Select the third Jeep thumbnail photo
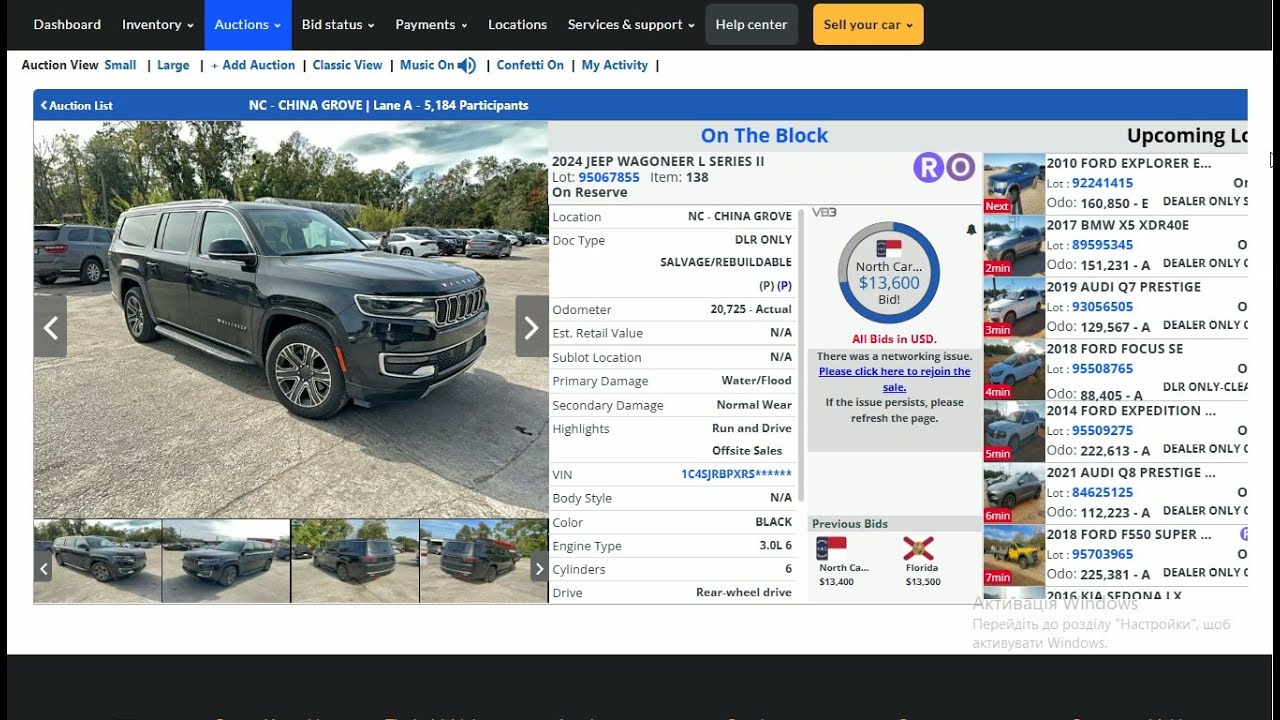 pos(355,560)
